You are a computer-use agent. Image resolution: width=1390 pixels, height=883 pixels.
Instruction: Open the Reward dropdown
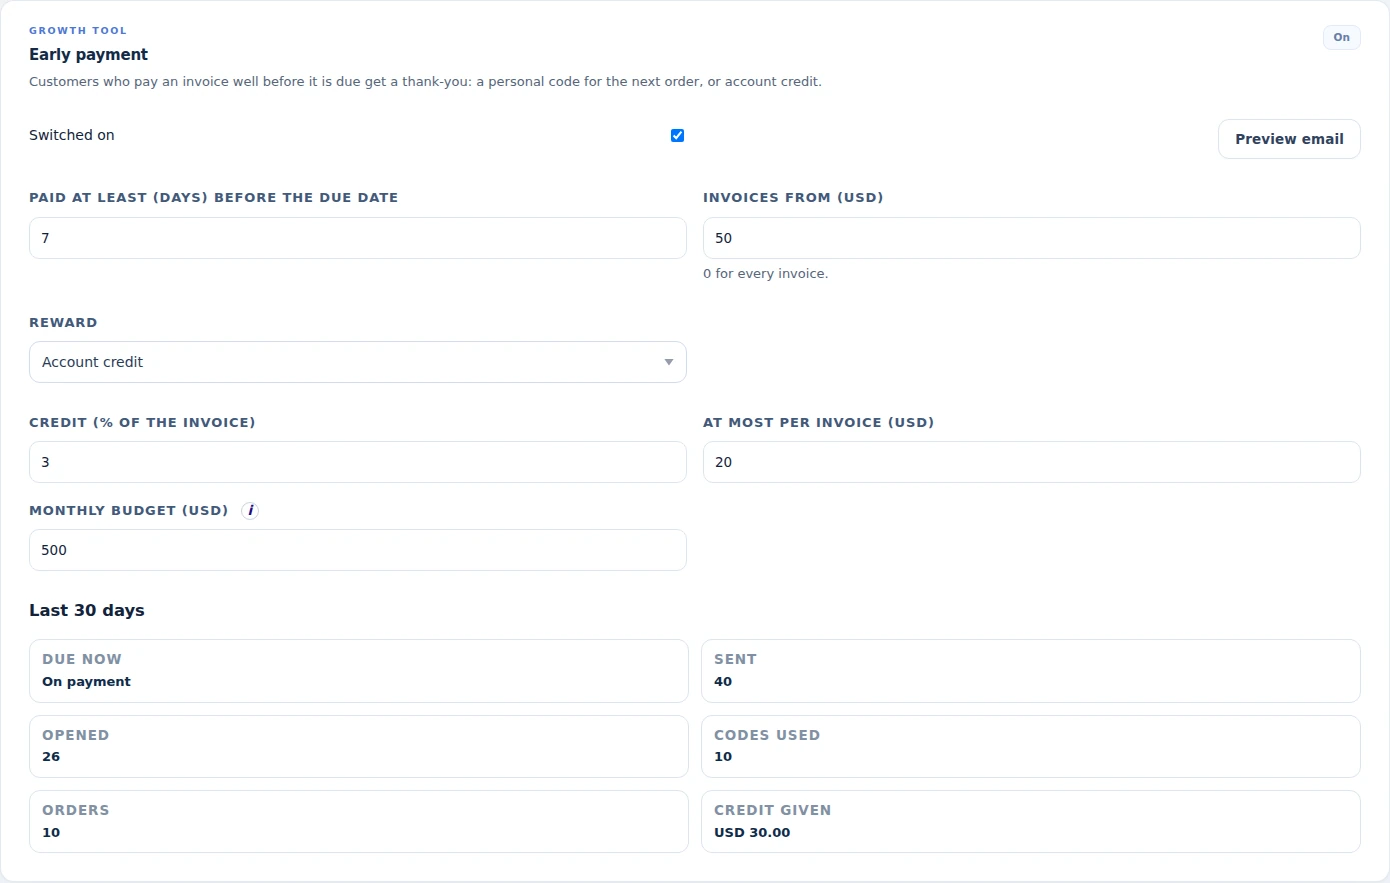pyautogui.click(x=358, y=362)
